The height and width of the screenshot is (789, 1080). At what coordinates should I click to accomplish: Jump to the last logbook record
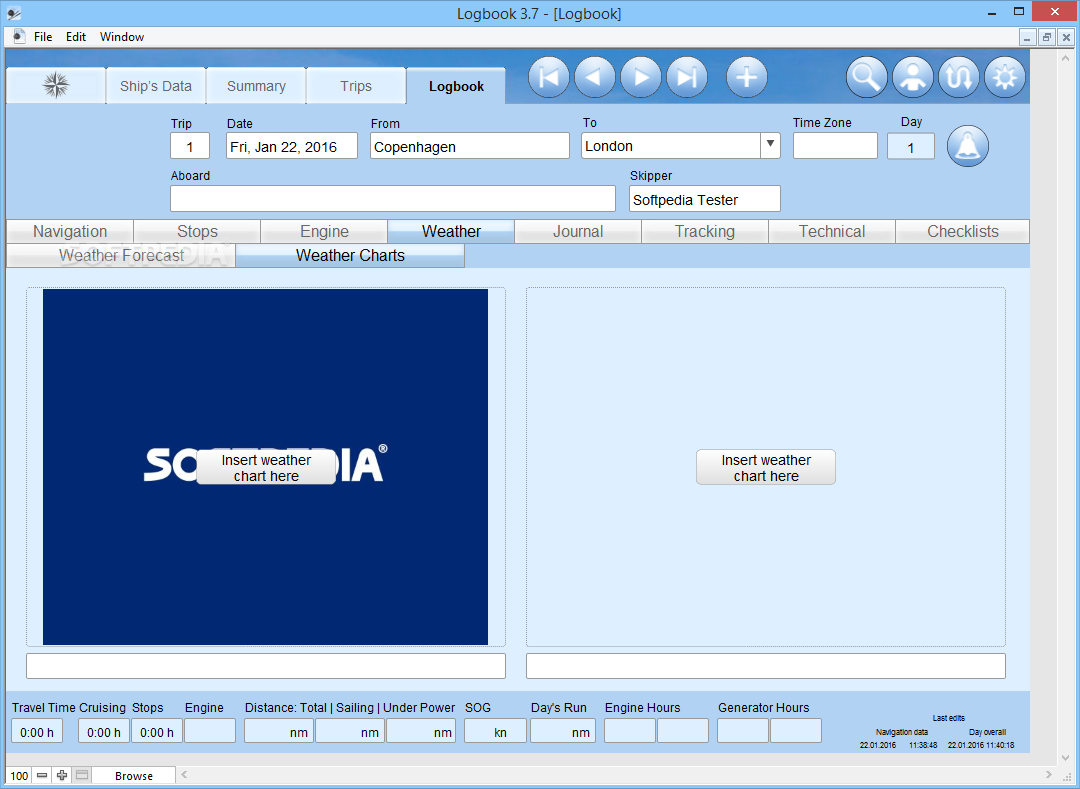687,78
